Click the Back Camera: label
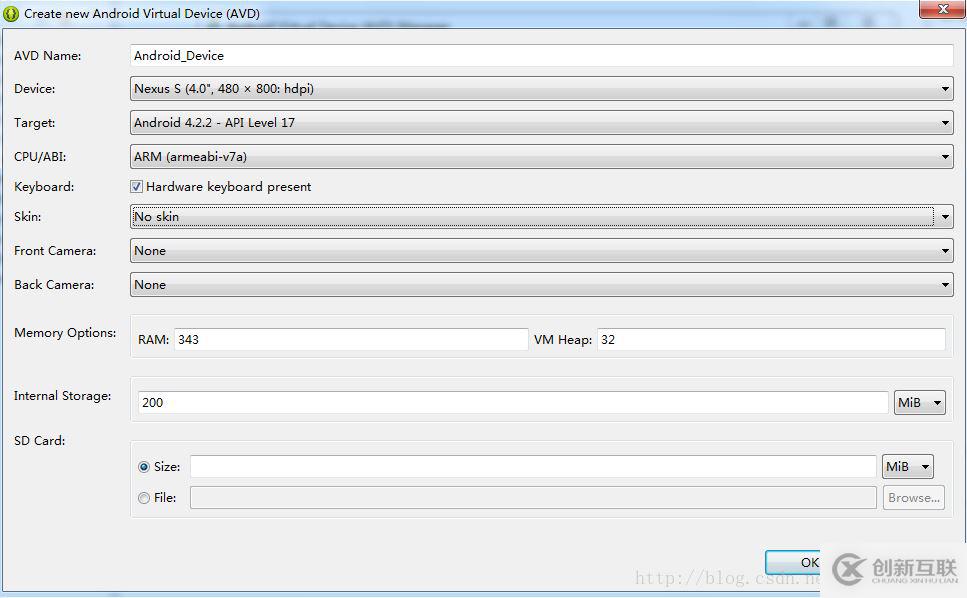 tap(54, 285)
